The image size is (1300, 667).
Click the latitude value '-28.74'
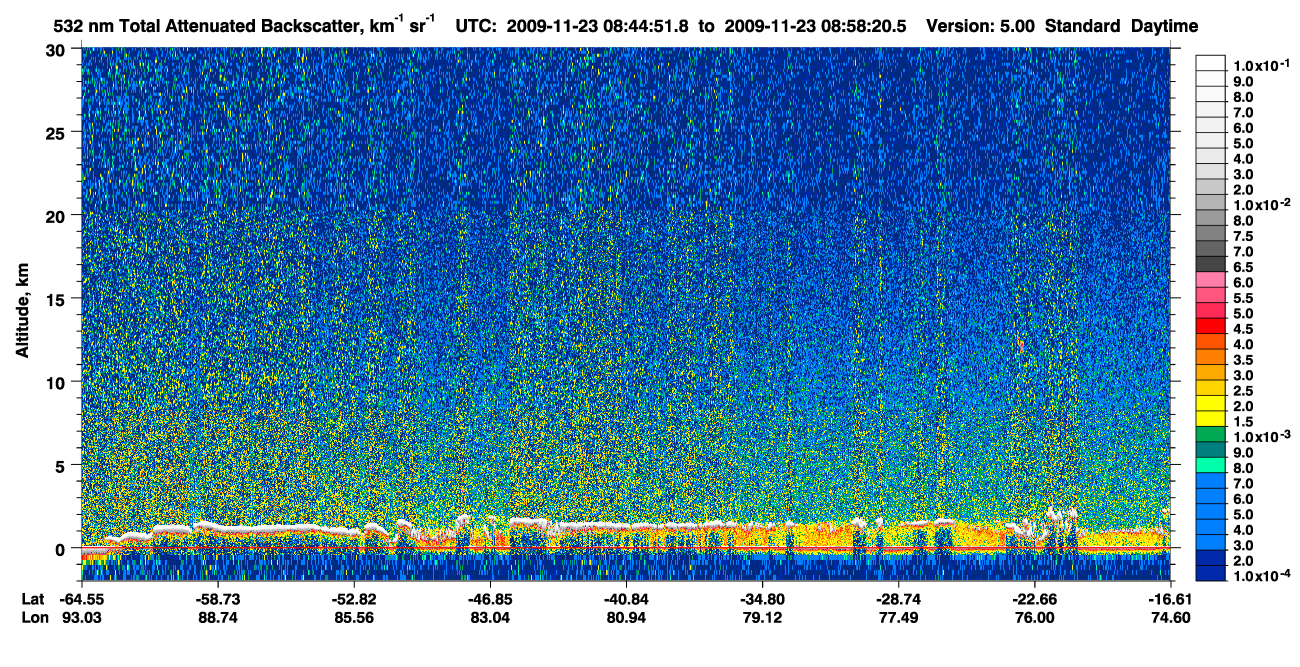[x=898, y=598]
